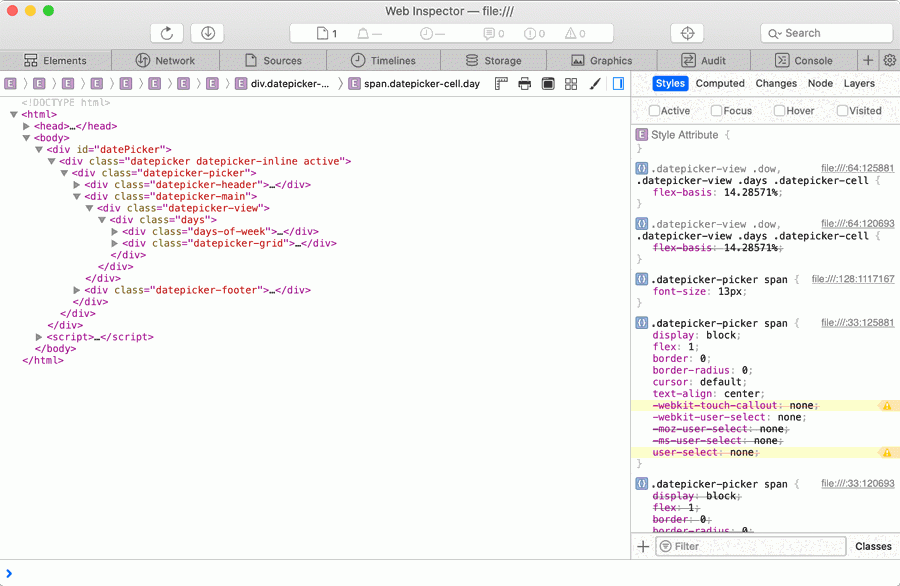The width and height of the screenshot is (900, 586).
Task: Click warning icon beside user-select
Action: (x=887, y=453)
